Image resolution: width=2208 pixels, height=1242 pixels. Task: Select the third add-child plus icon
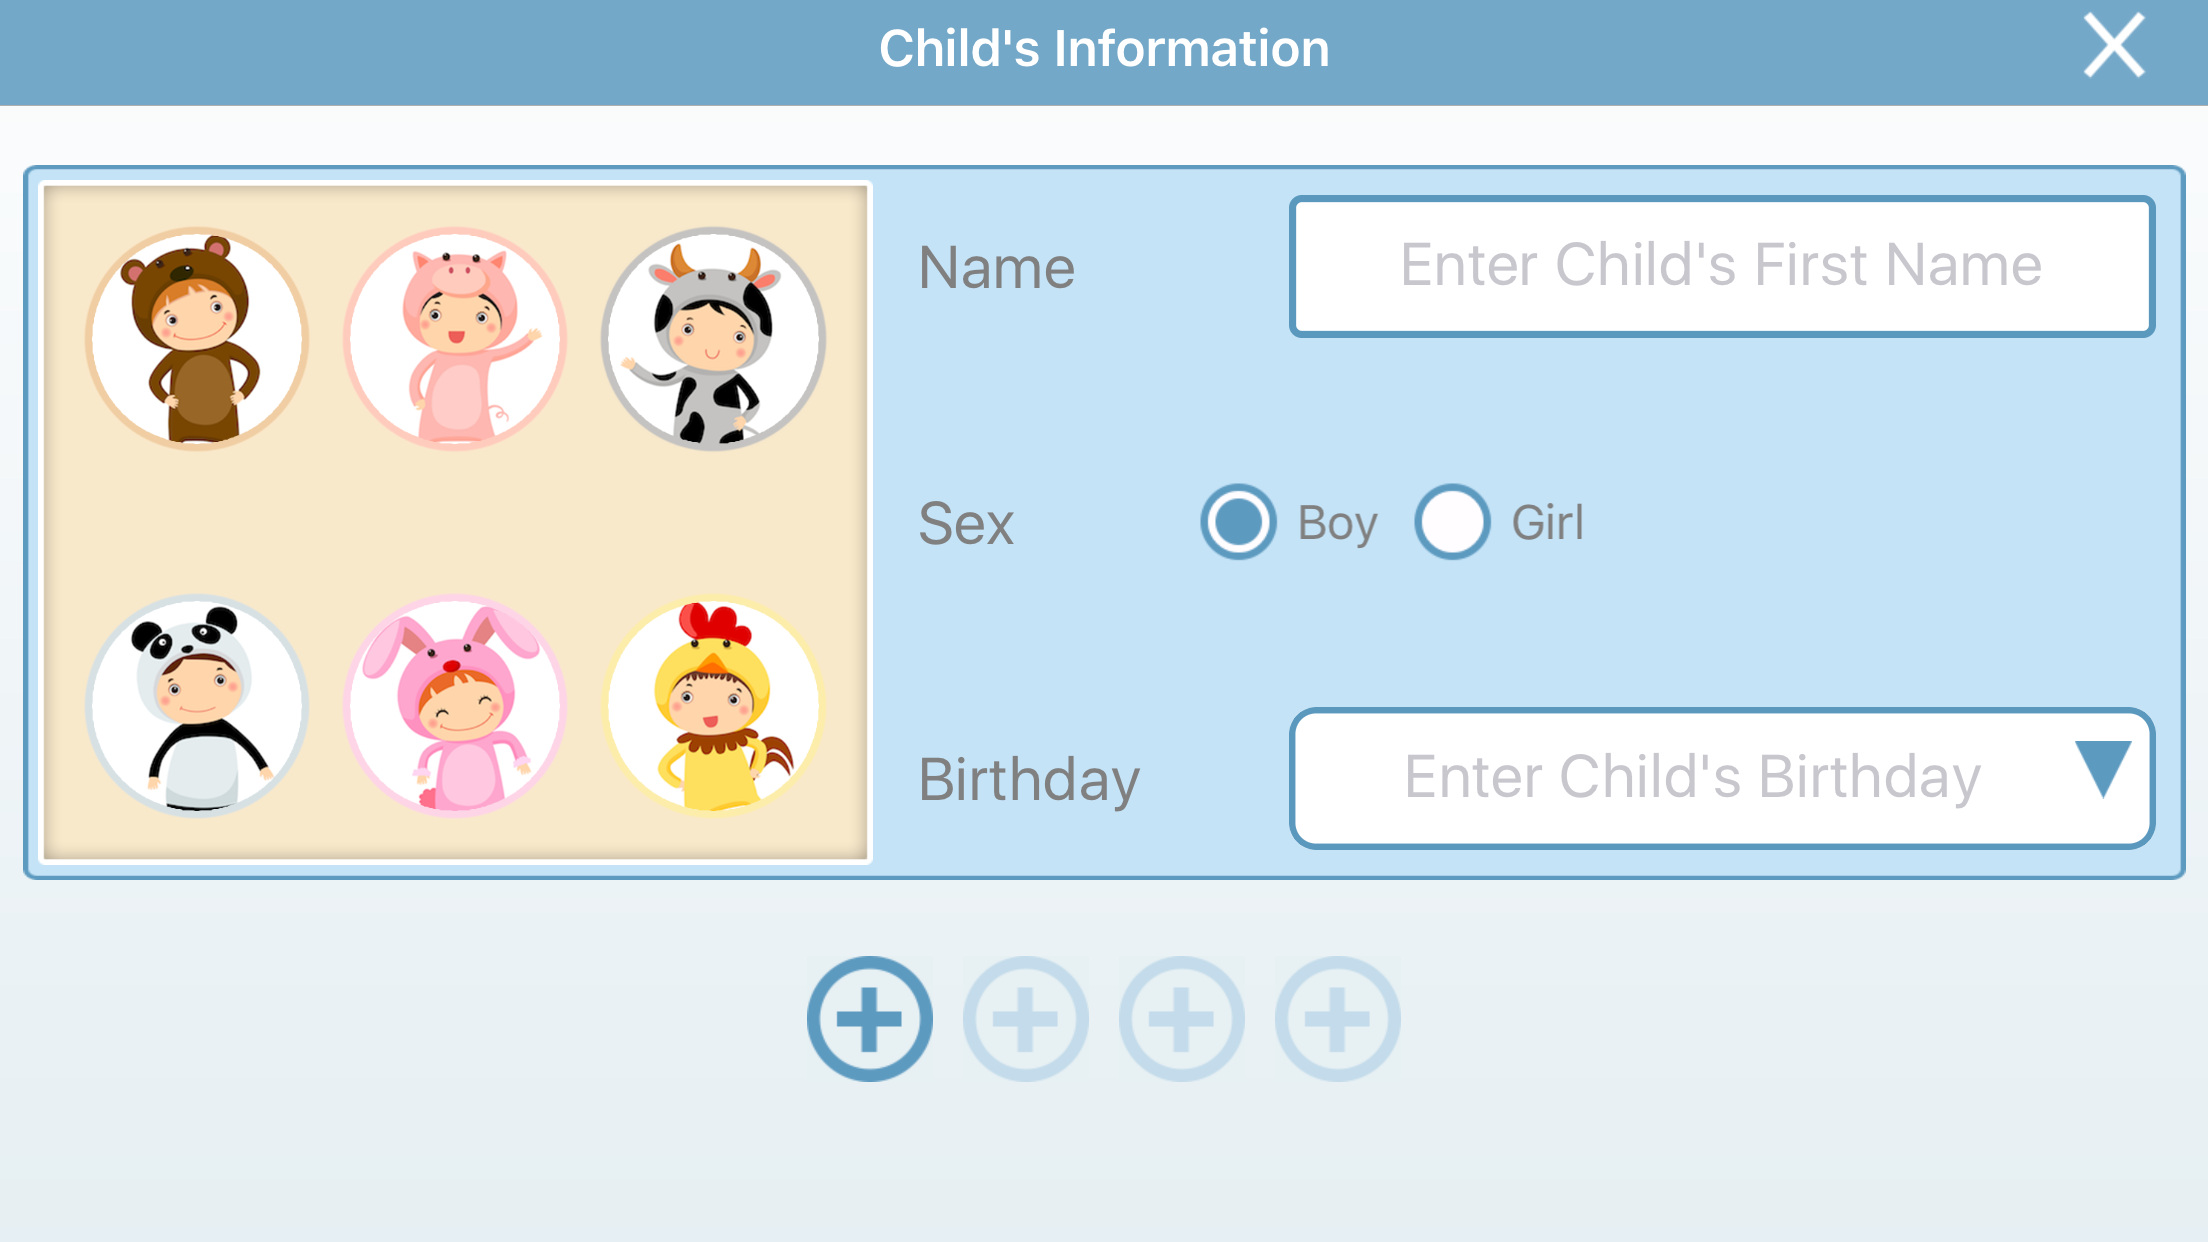tap(1182, 1019)
